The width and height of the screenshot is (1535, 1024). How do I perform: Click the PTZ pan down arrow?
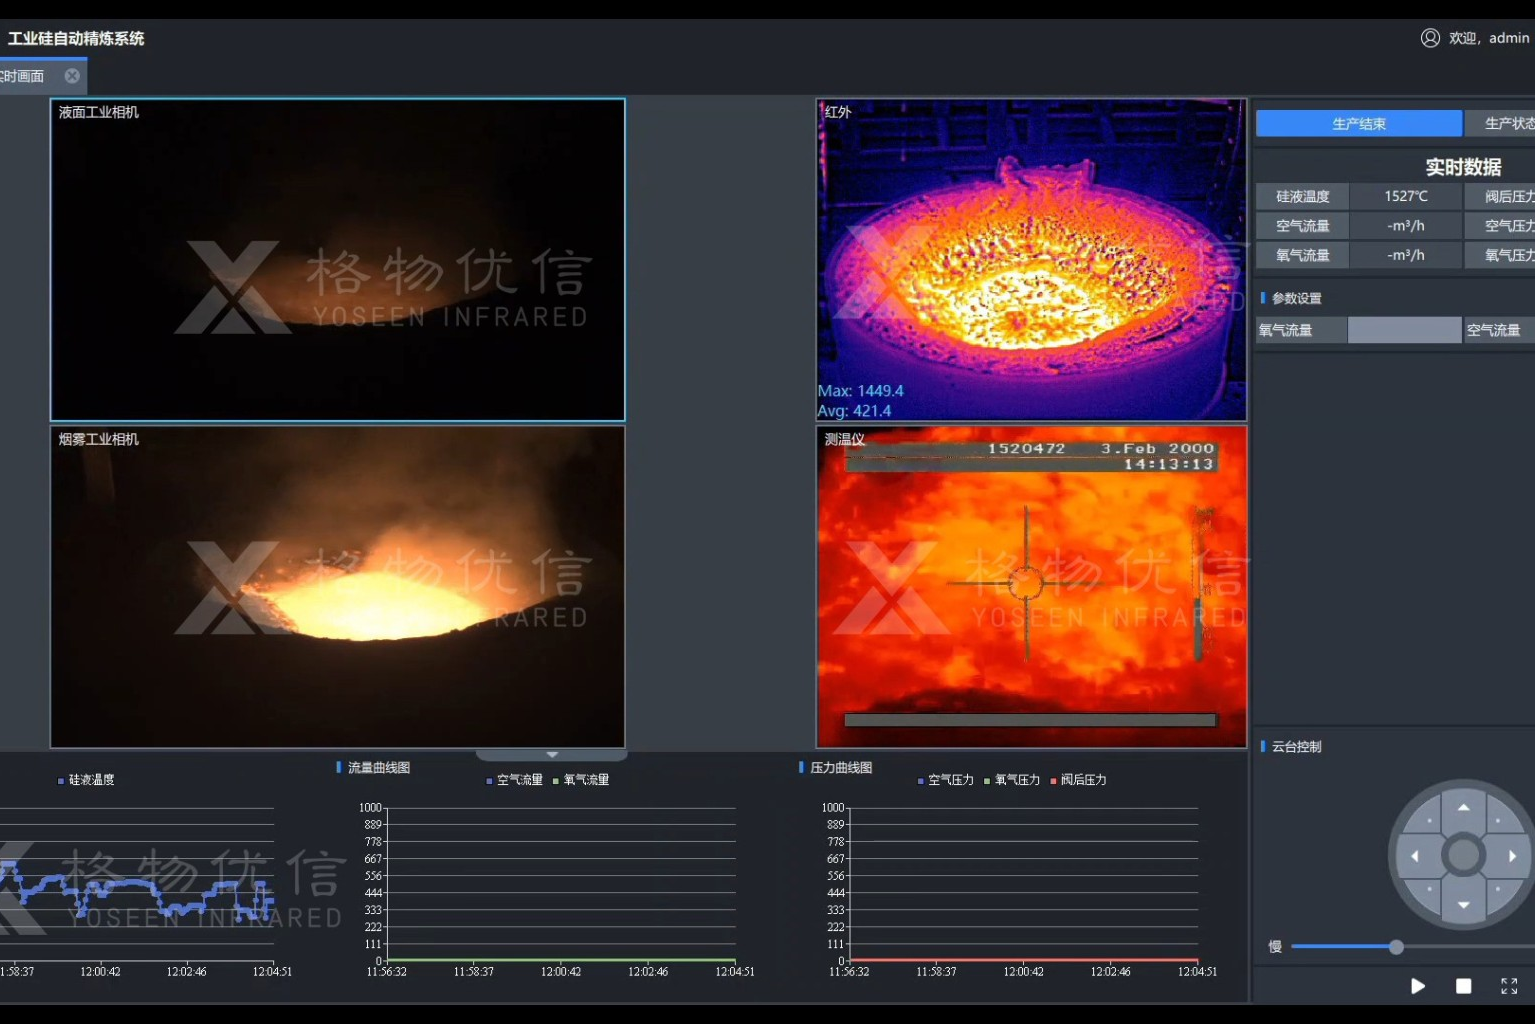coord(1463,904)
